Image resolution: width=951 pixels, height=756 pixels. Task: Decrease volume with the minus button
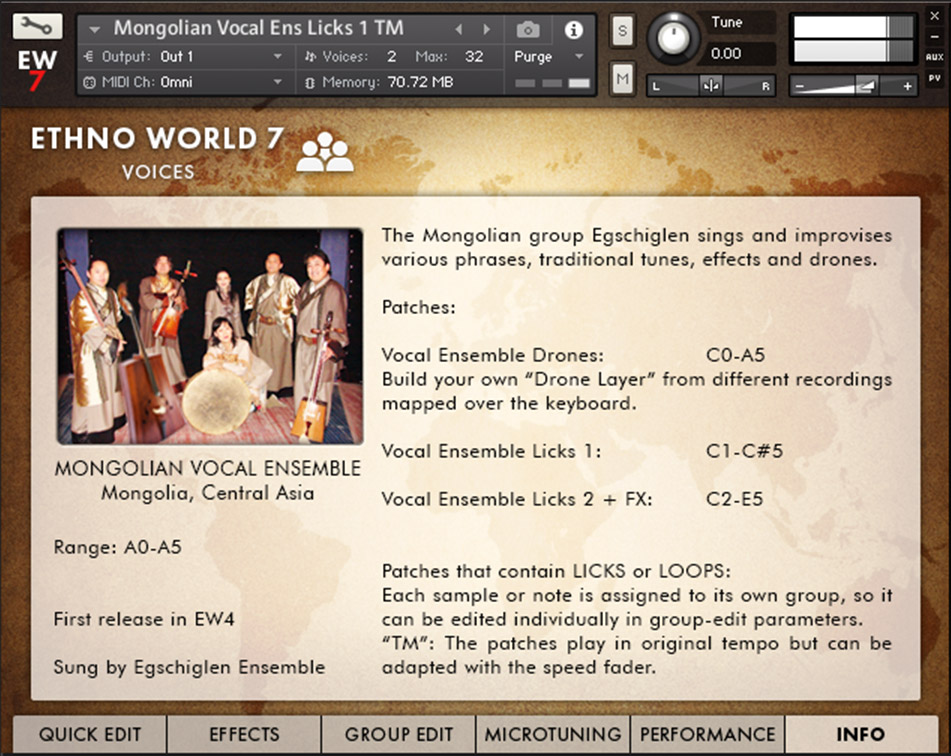point(799,86)
